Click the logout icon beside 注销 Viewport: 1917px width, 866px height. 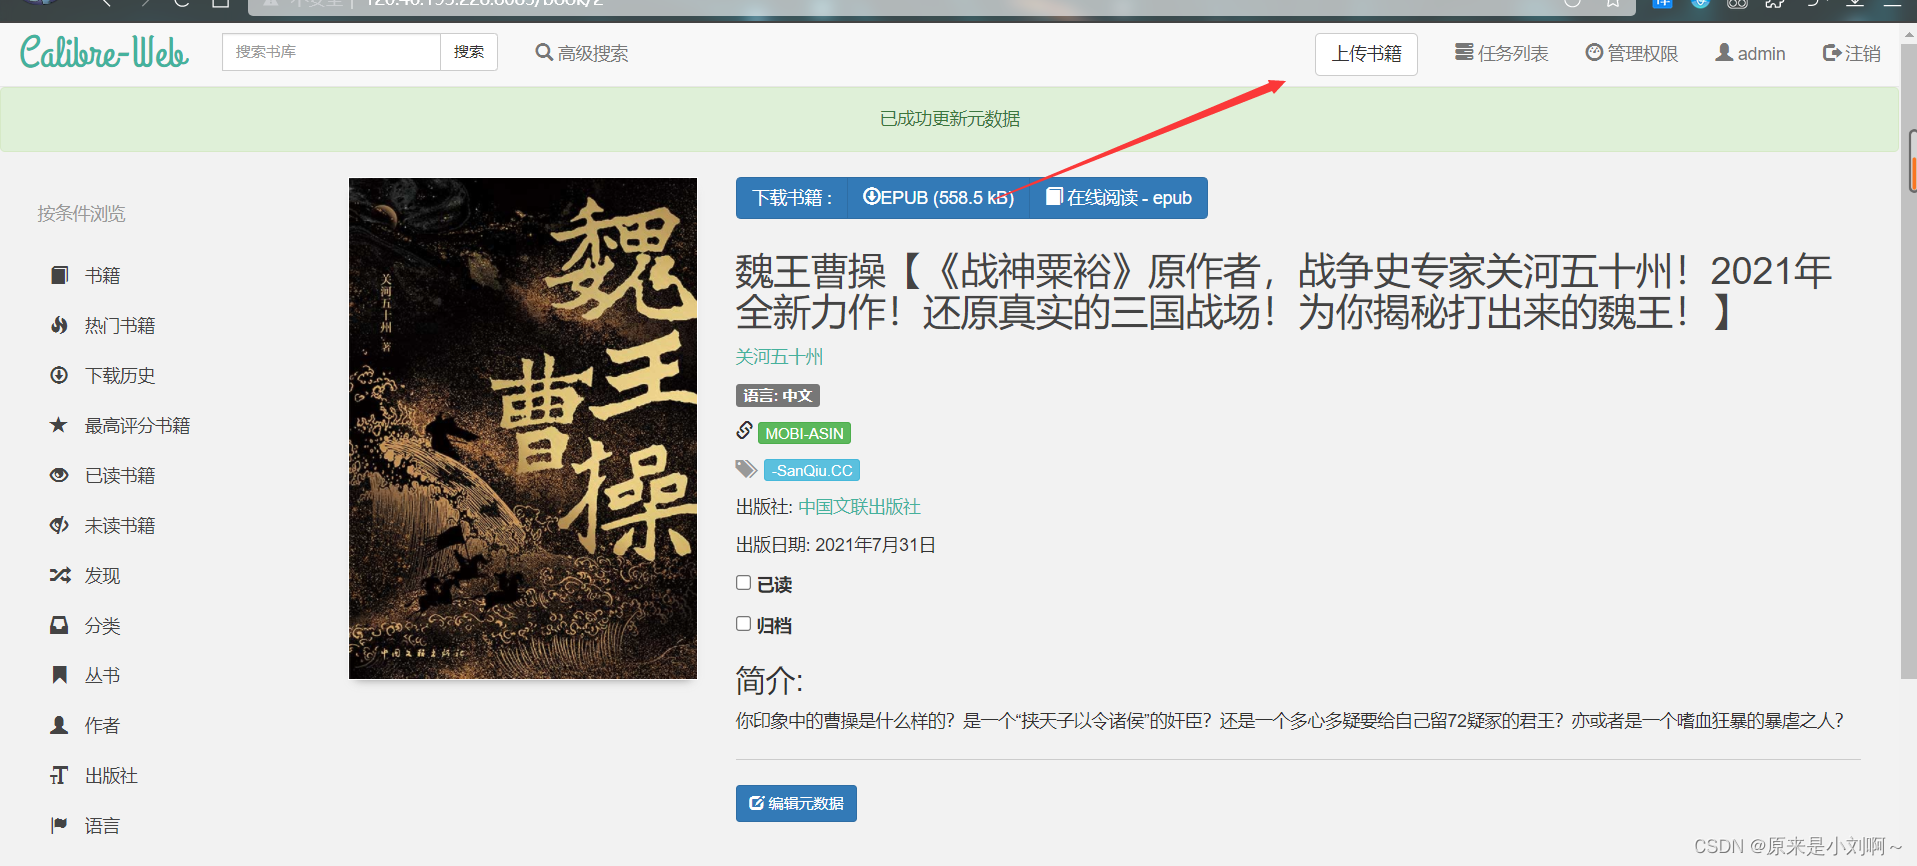point(1832,52)
